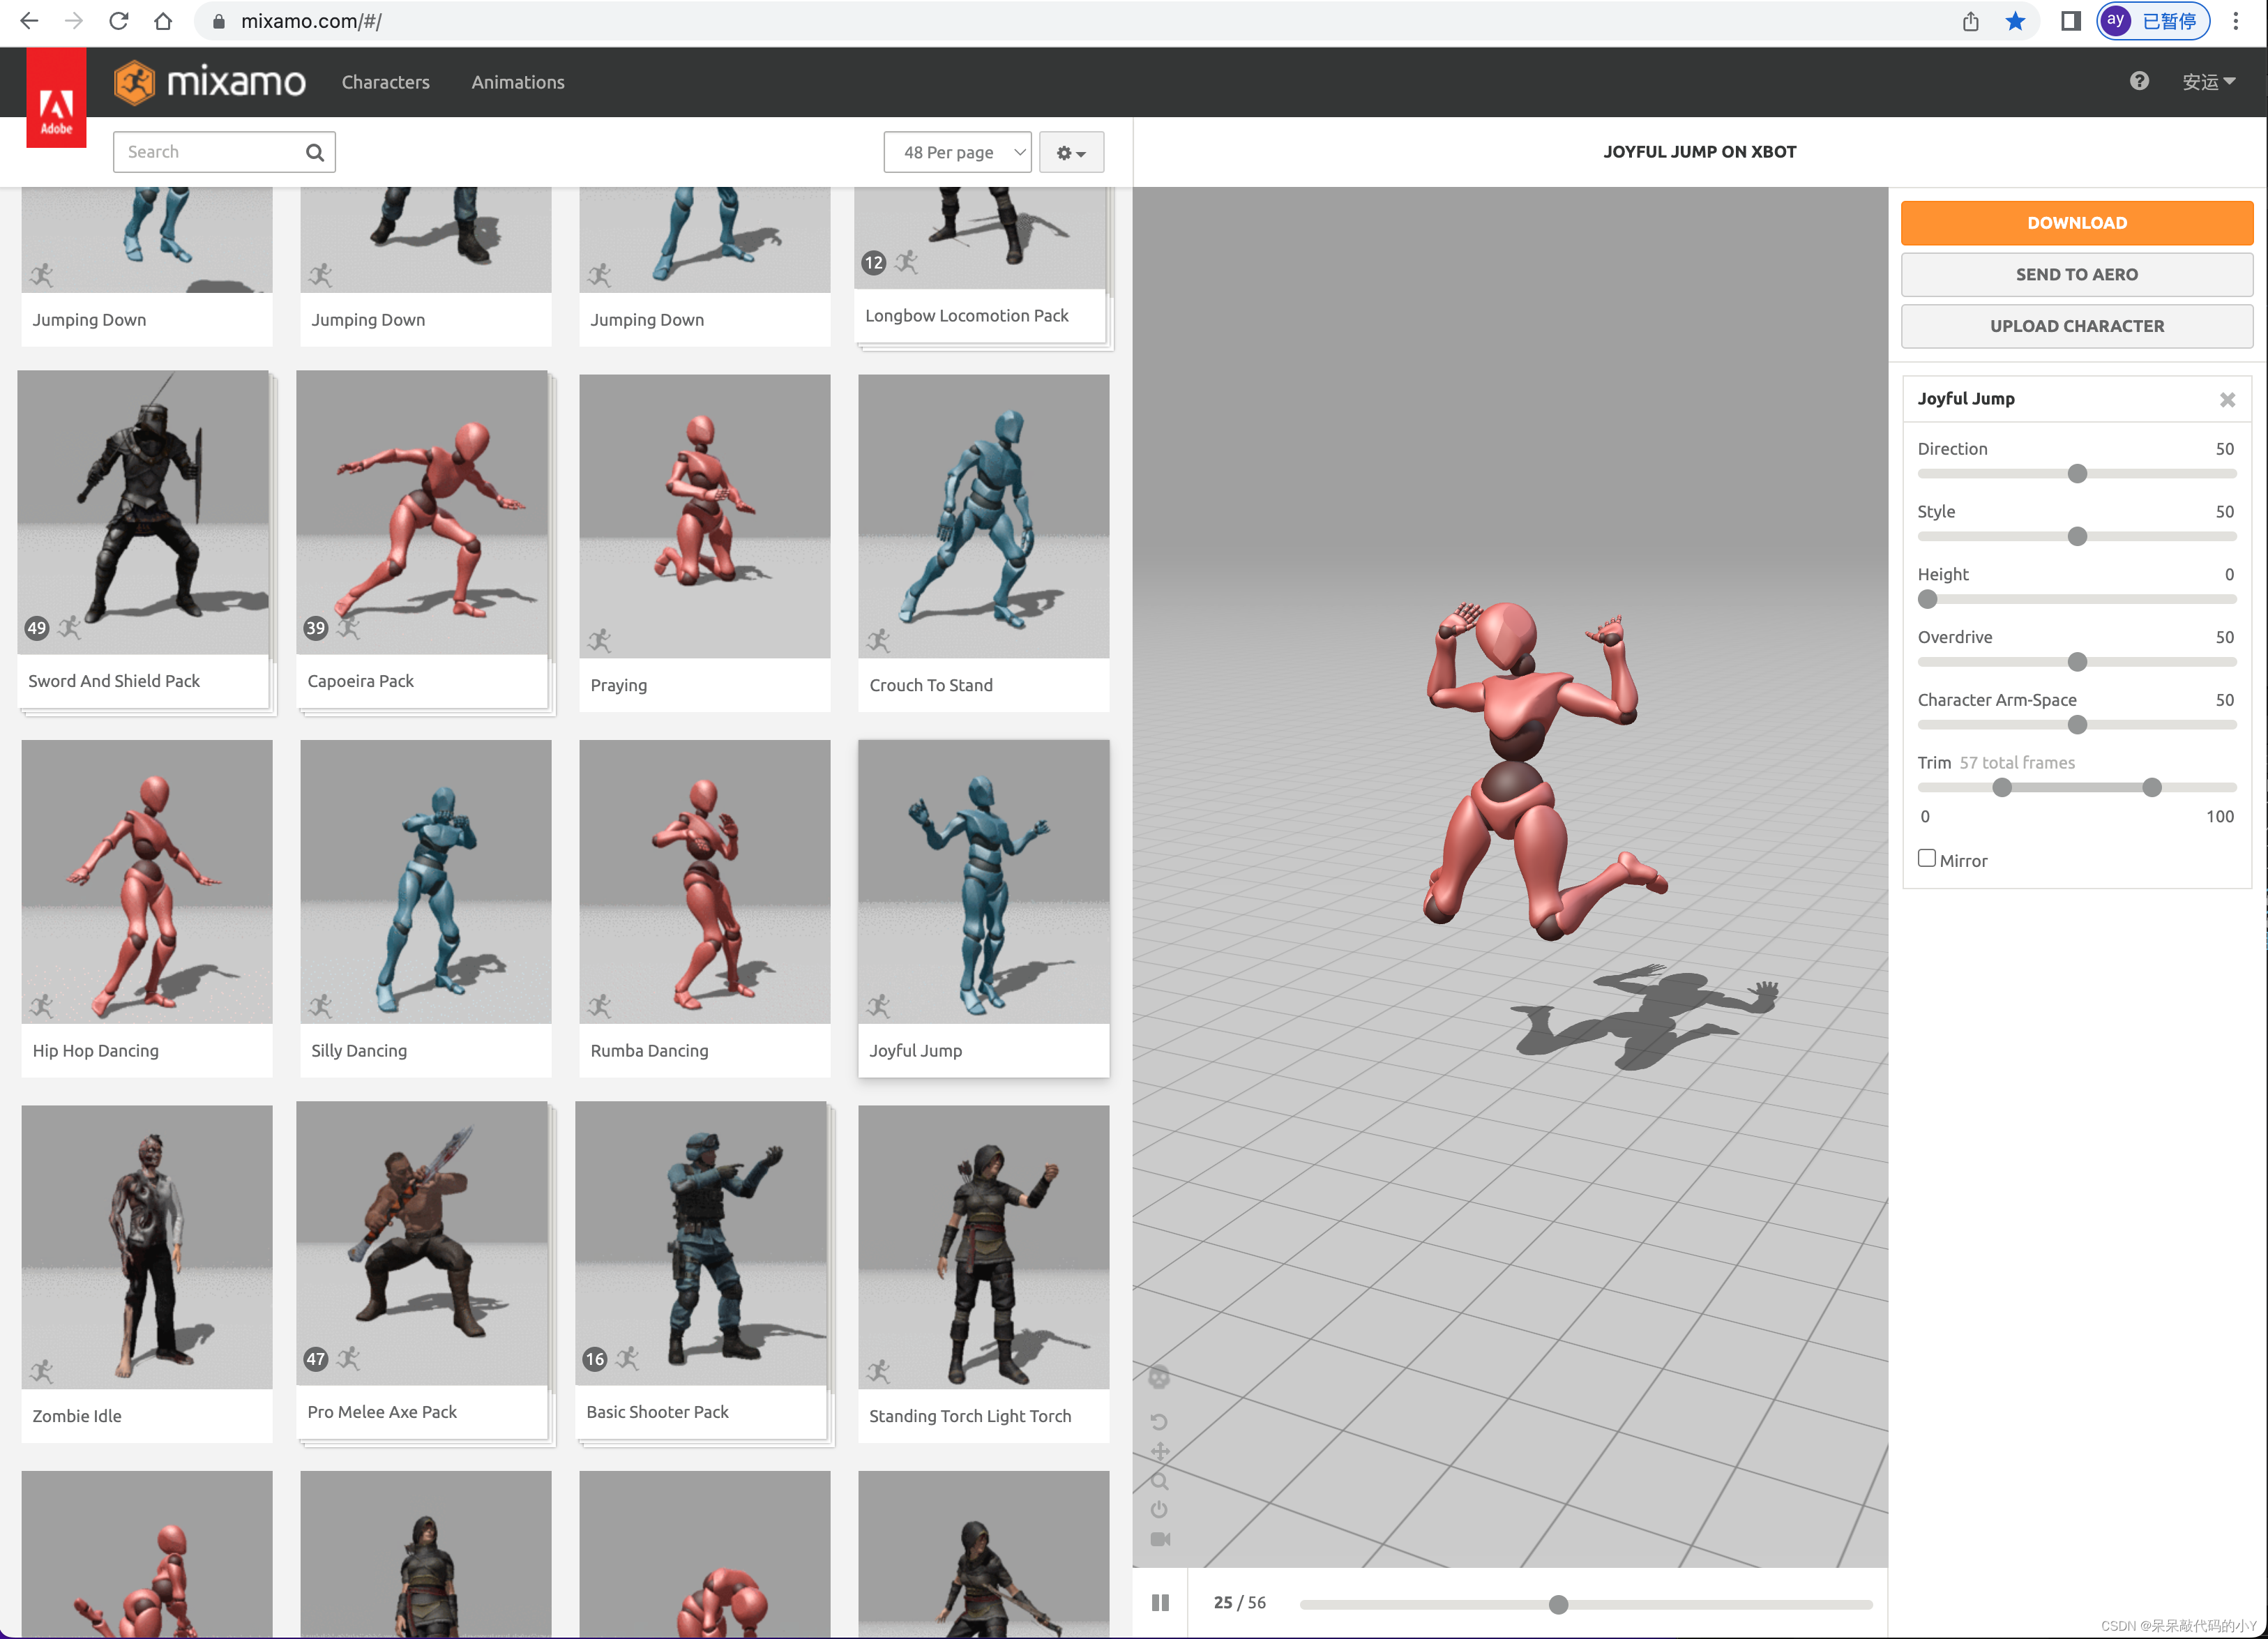Open the Chrome three-dot menu

[x=2236, y=21]
